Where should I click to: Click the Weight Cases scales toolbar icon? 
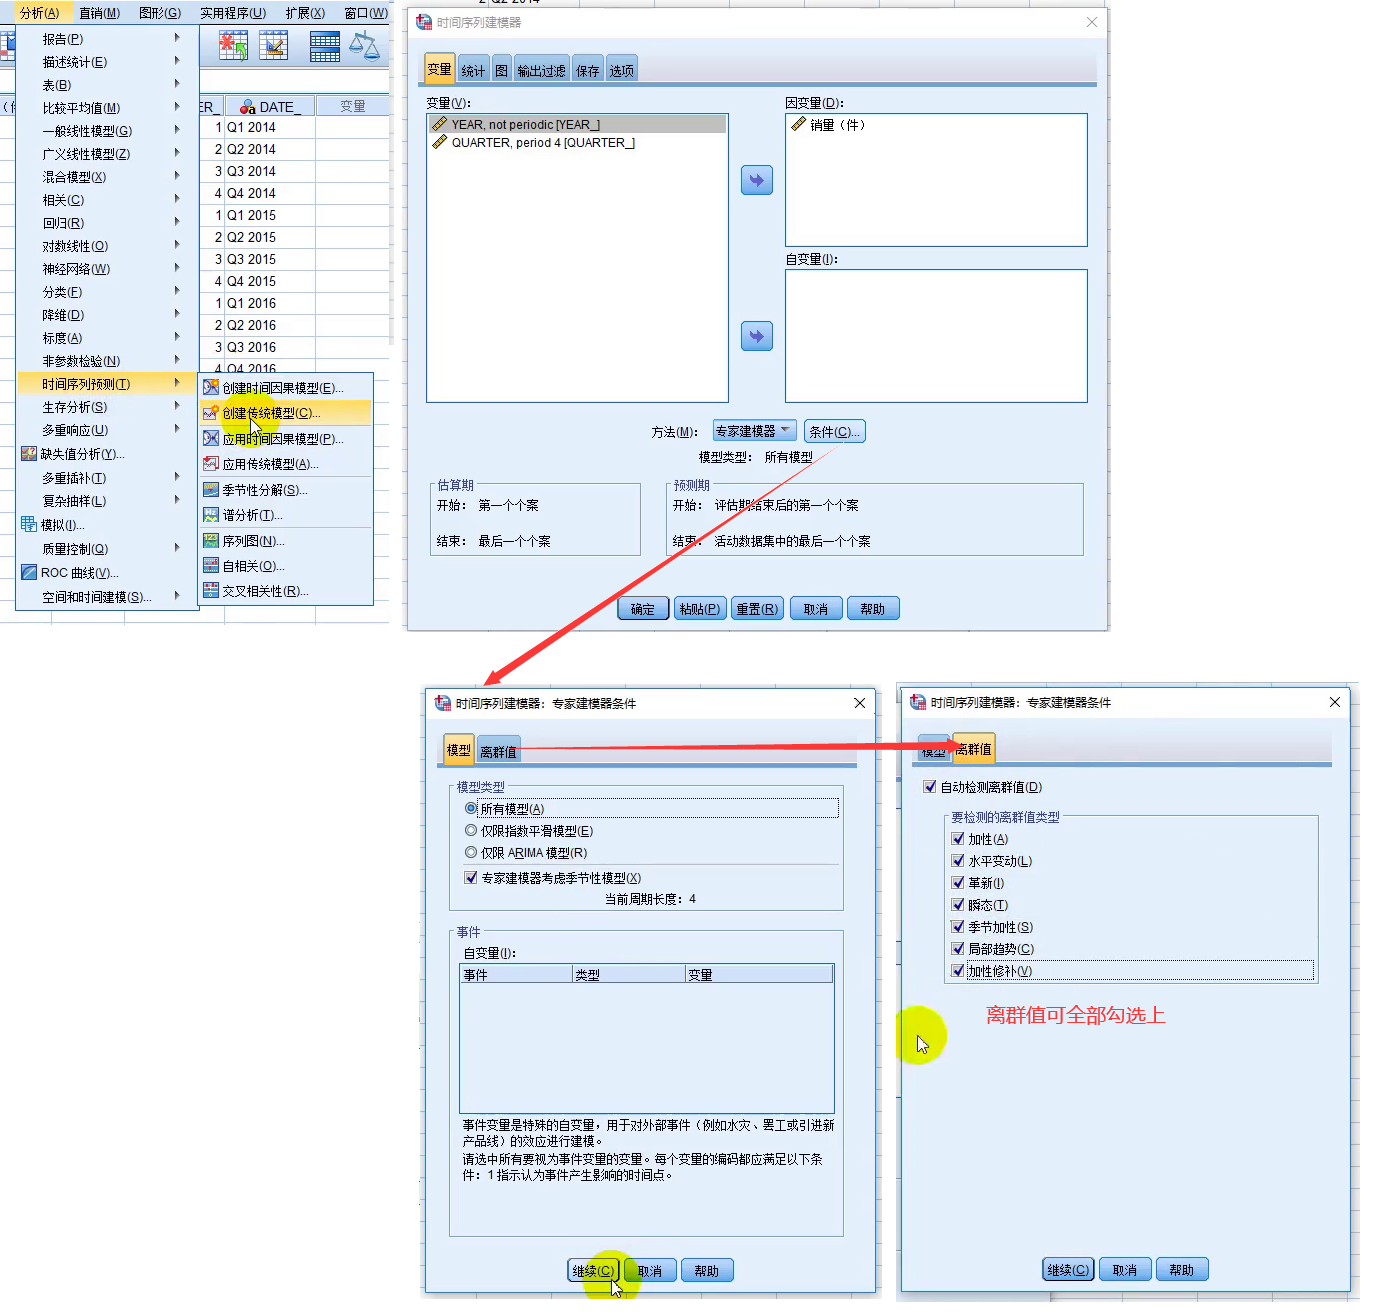364,46
